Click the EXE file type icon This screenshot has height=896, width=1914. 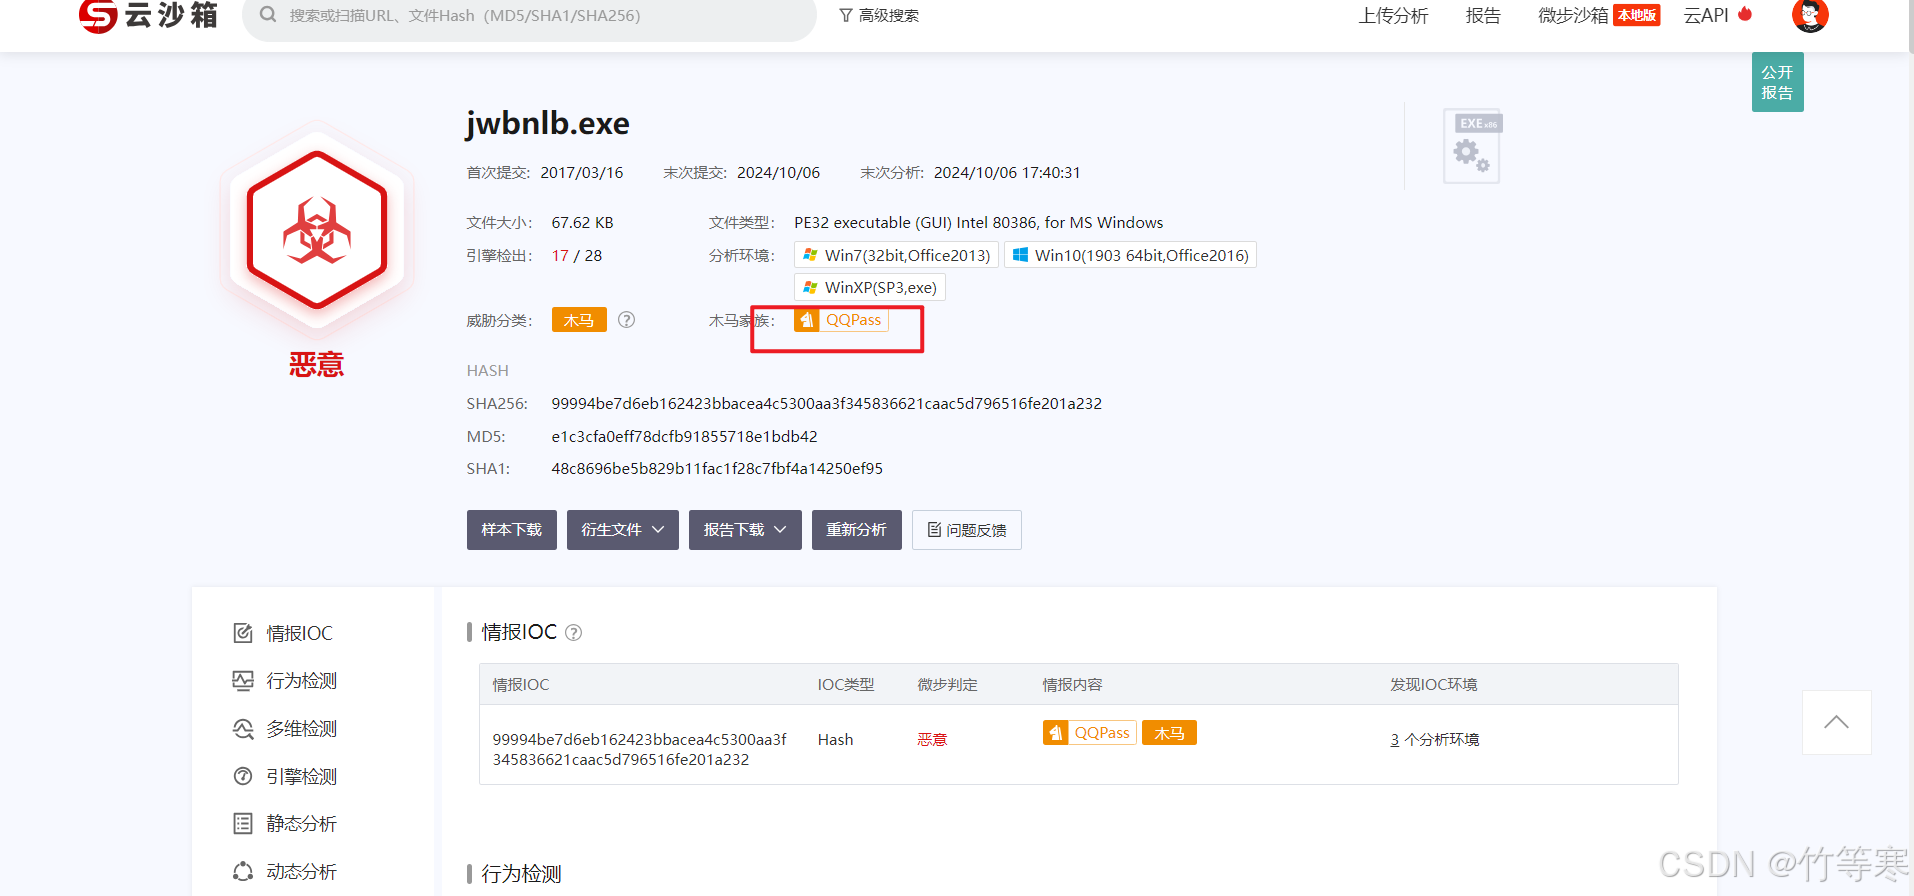pyautogui.click(x=1472, y=146)
